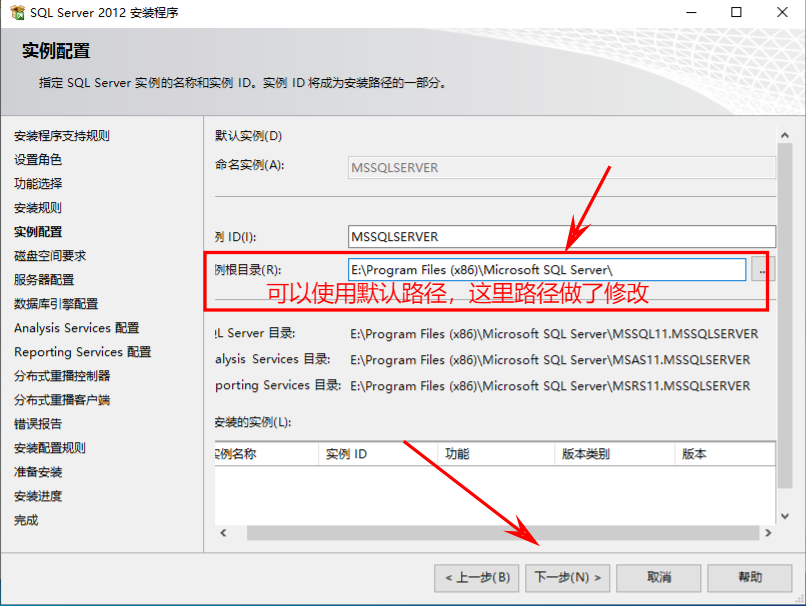Click the horizontal scrollbar left arrow

pos(223,533)
